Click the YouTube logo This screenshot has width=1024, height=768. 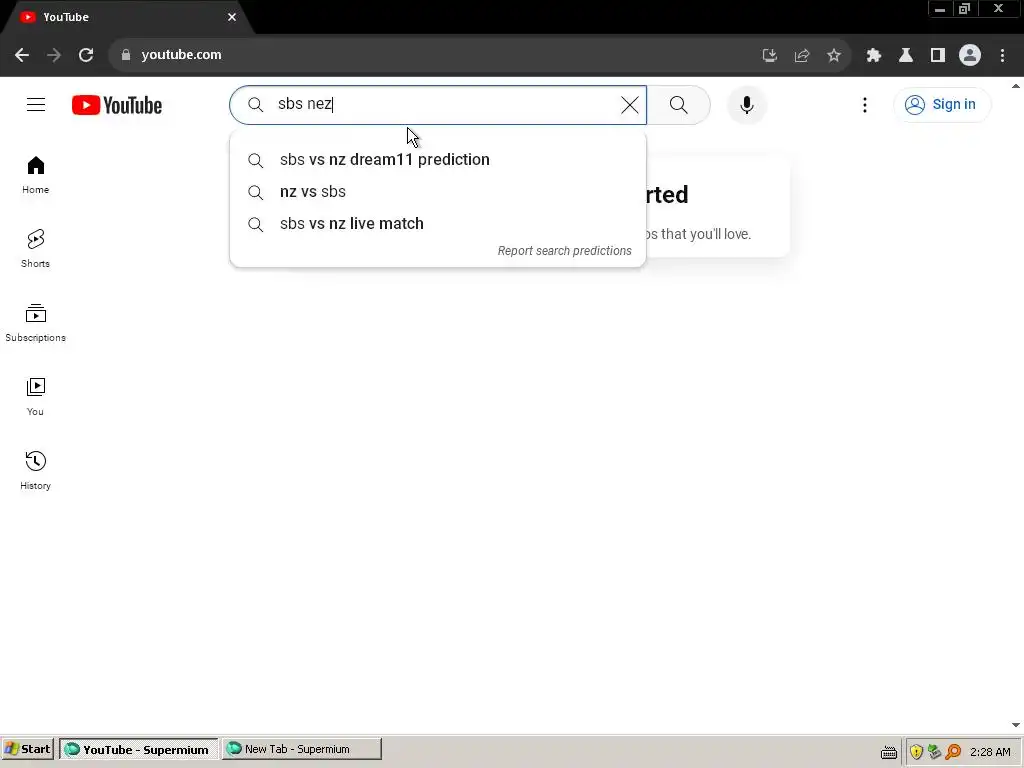[117, 104]
